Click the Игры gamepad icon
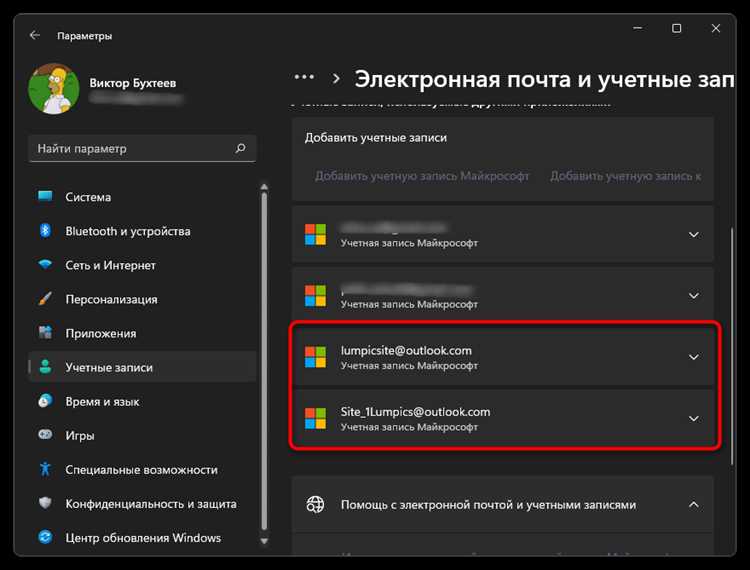This screenshot has height=570, width=750. 45,435
